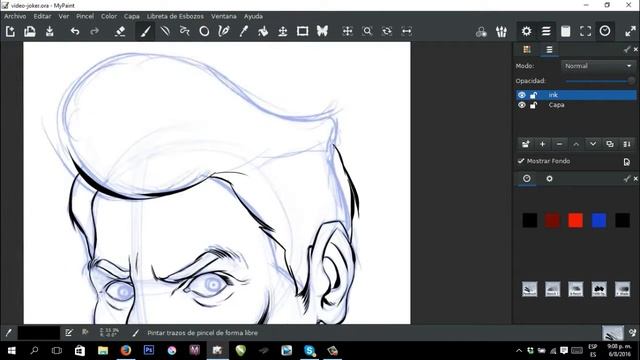This screenshot has height=360, width=640.
Task: Add a new layer with plus button
Action: click(542, 144)
